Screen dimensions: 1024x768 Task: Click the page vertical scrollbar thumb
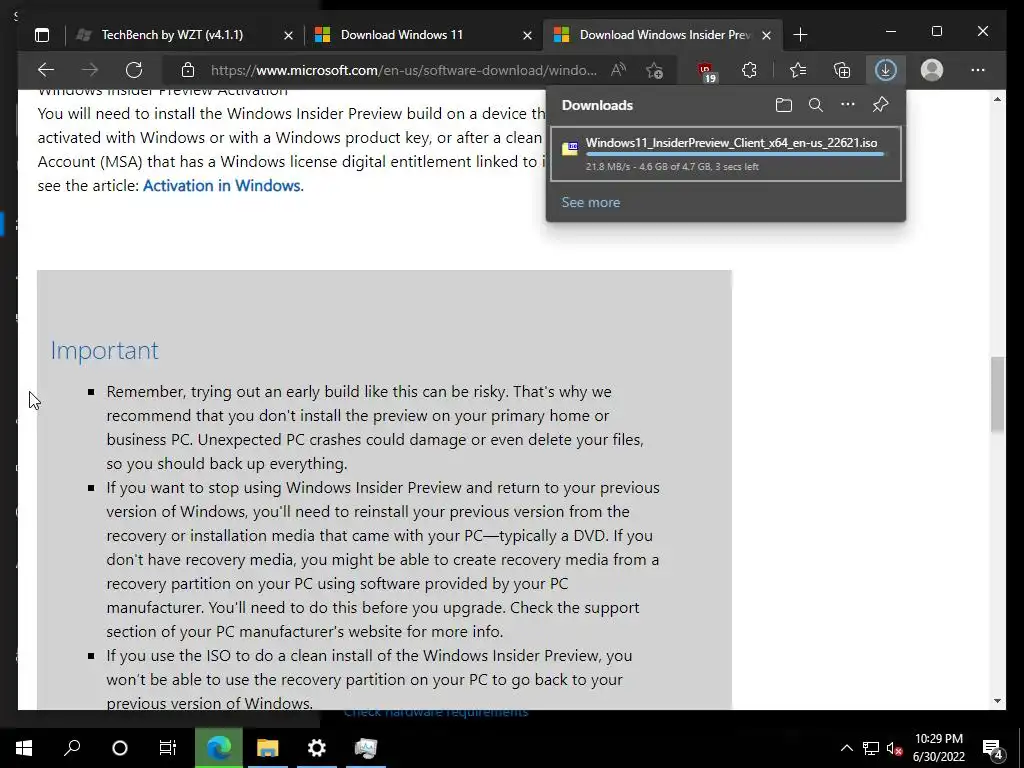[997, 394]
